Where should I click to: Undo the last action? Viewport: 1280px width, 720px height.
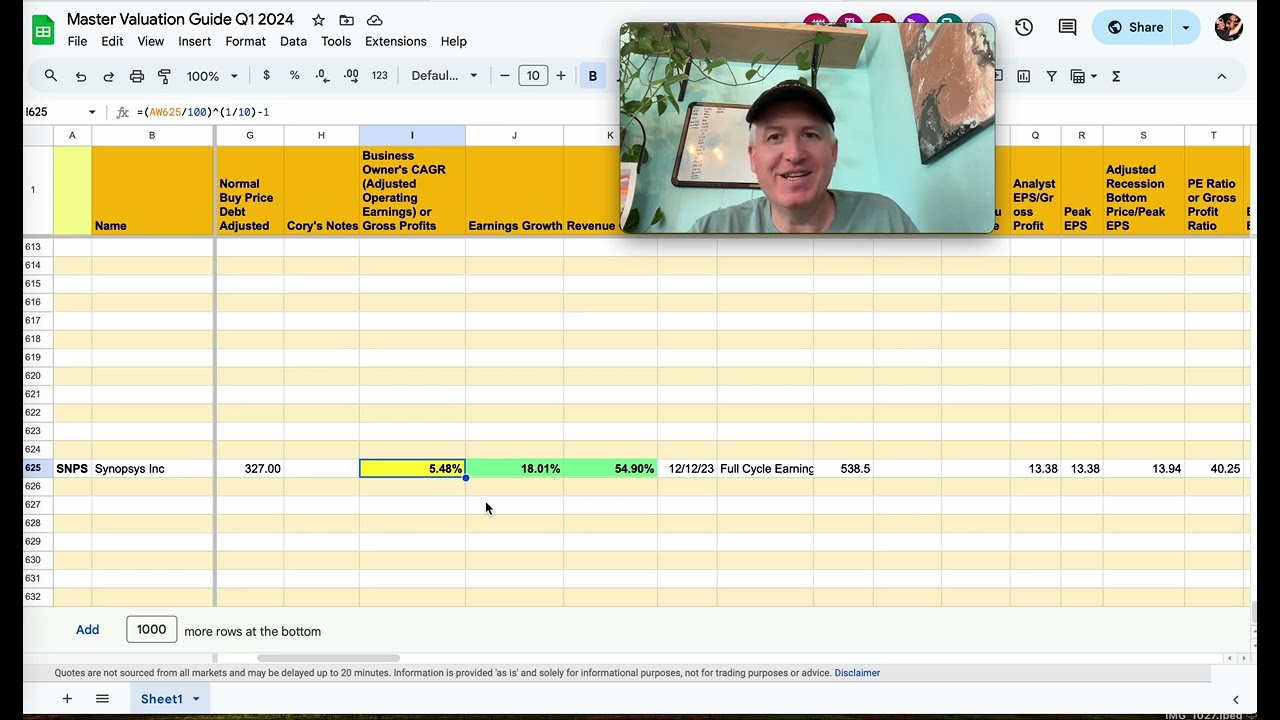(81, 76)
